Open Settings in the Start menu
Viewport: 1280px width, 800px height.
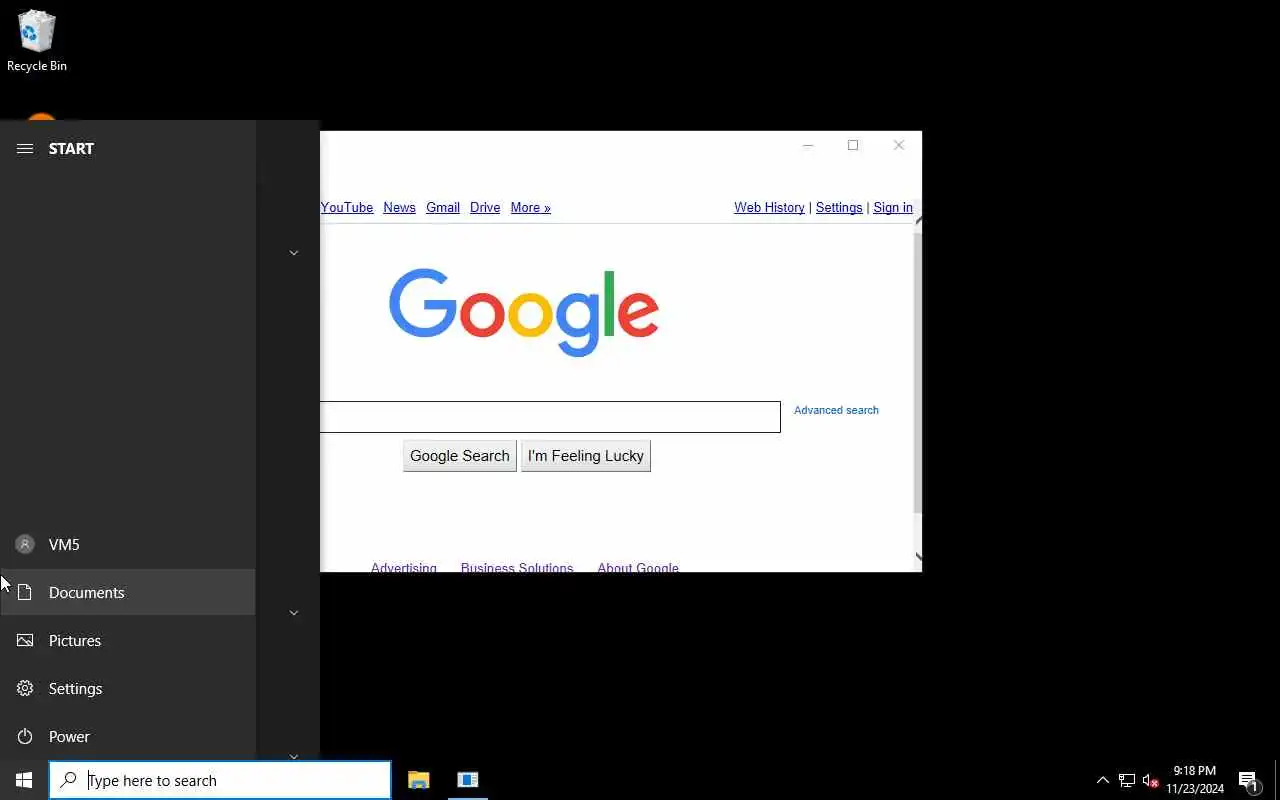[128, 688]
